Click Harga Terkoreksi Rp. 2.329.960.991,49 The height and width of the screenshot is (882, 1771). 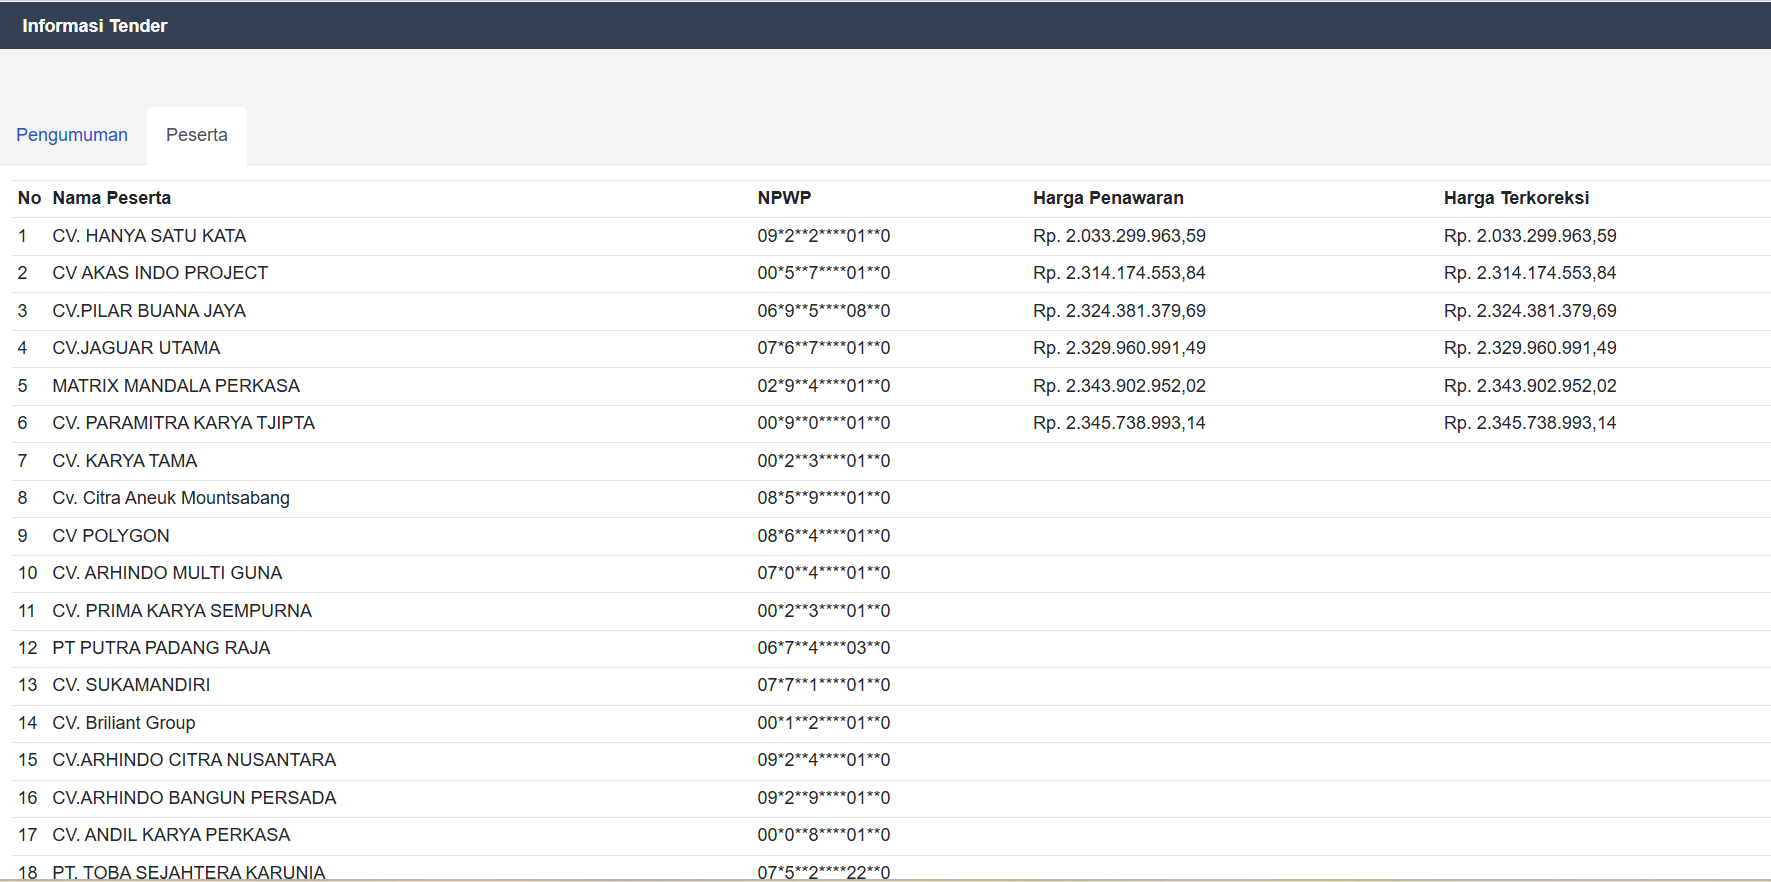1530,348
